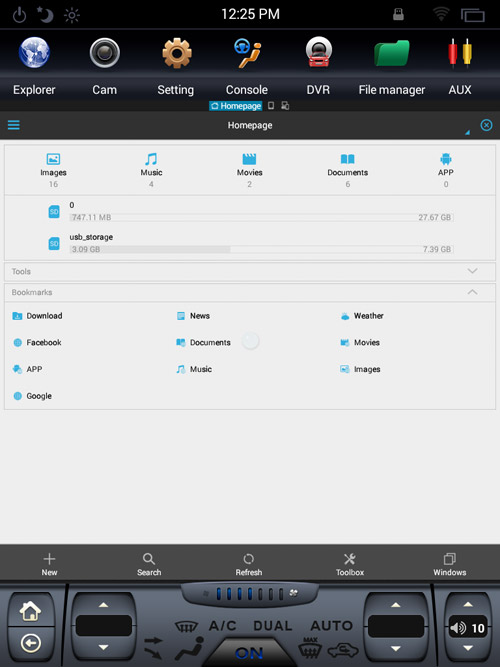Select the usb_storage usage bar

[x=261, y=249]
